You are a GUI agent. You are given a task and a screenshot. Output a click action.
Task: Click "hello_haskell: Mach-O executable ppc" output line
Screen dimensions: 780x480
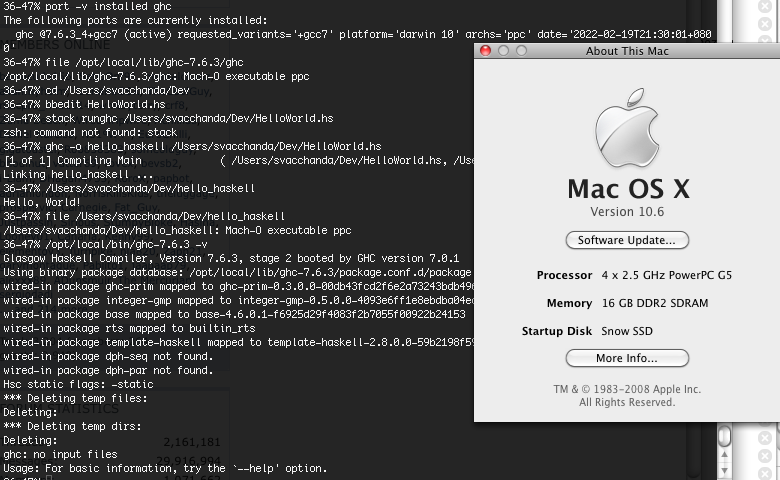point(177,230)
